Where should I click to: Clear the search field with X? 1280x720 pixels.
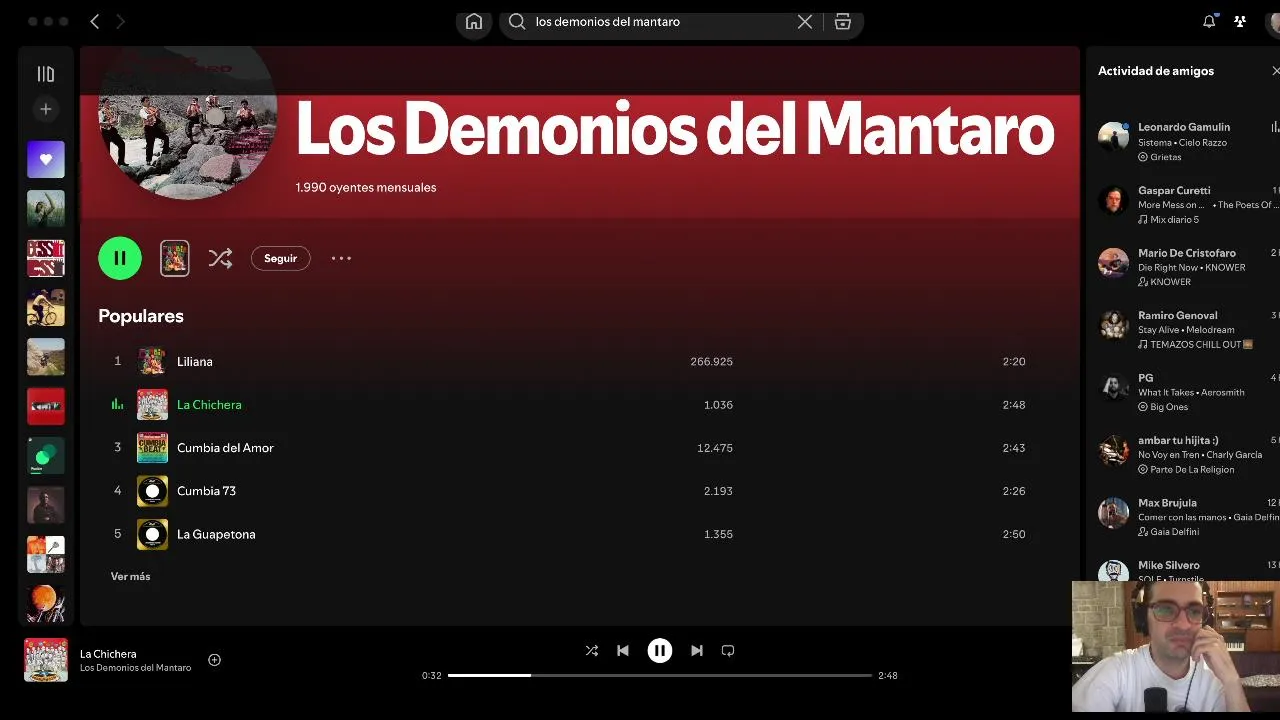[805, 21]
